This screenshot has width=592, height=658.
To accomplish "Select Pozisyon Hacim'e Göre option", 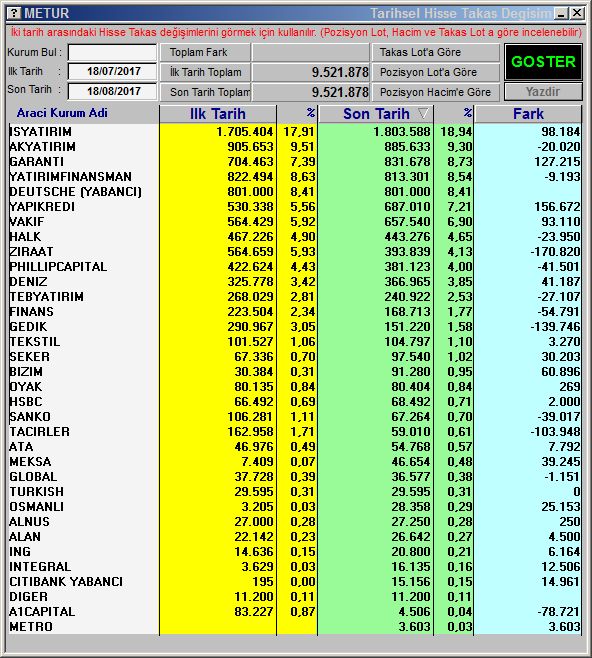I will 436,92.
